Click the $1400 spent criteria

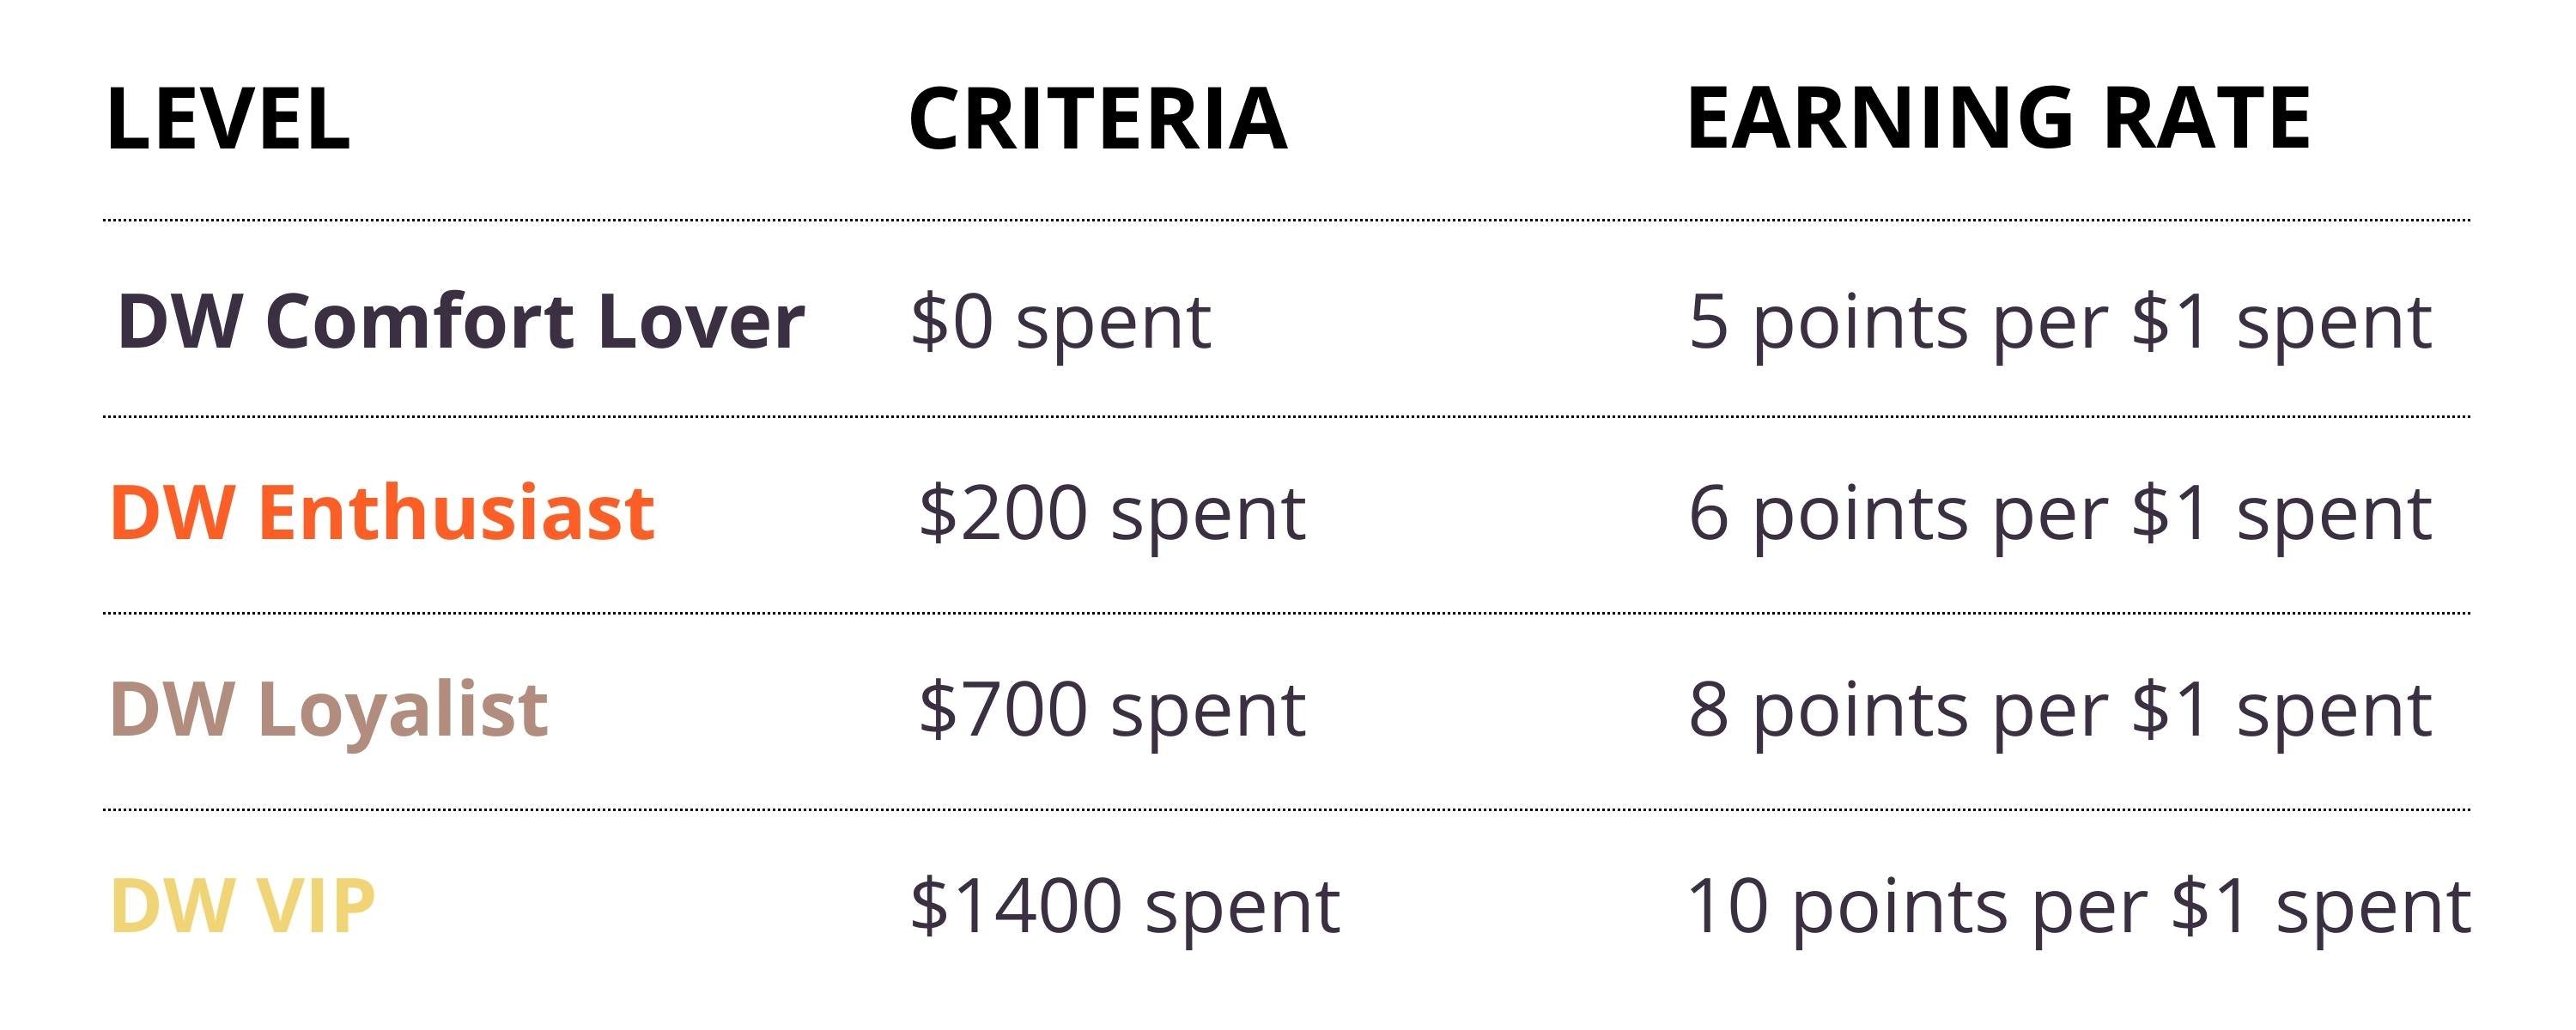1124,907
